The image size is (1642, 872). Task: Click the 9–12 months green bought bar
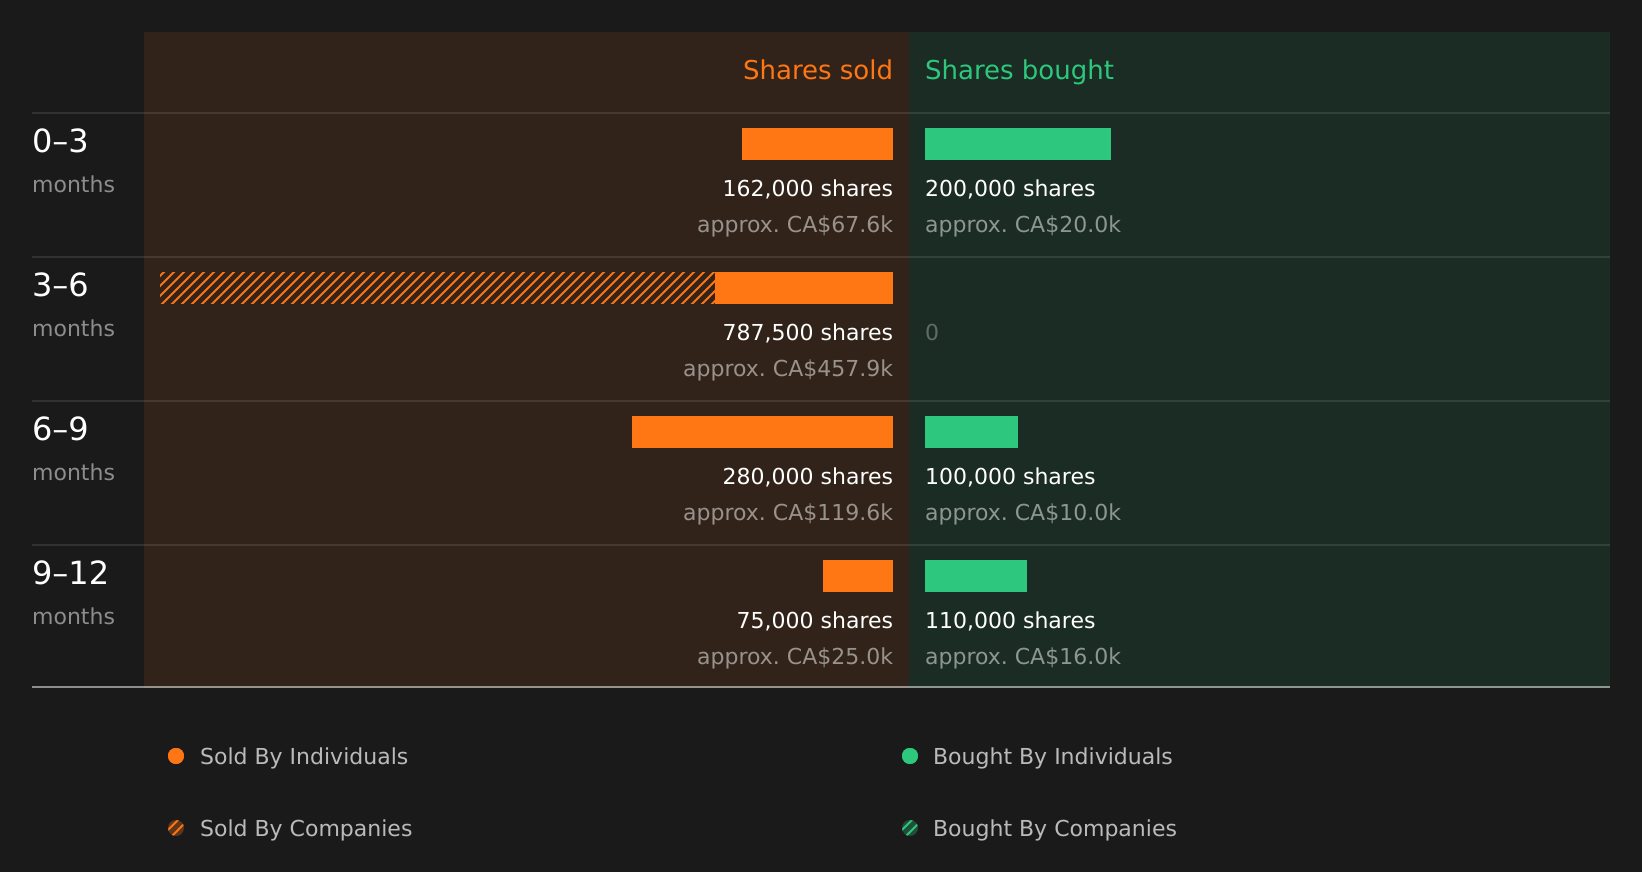point(976,576)
